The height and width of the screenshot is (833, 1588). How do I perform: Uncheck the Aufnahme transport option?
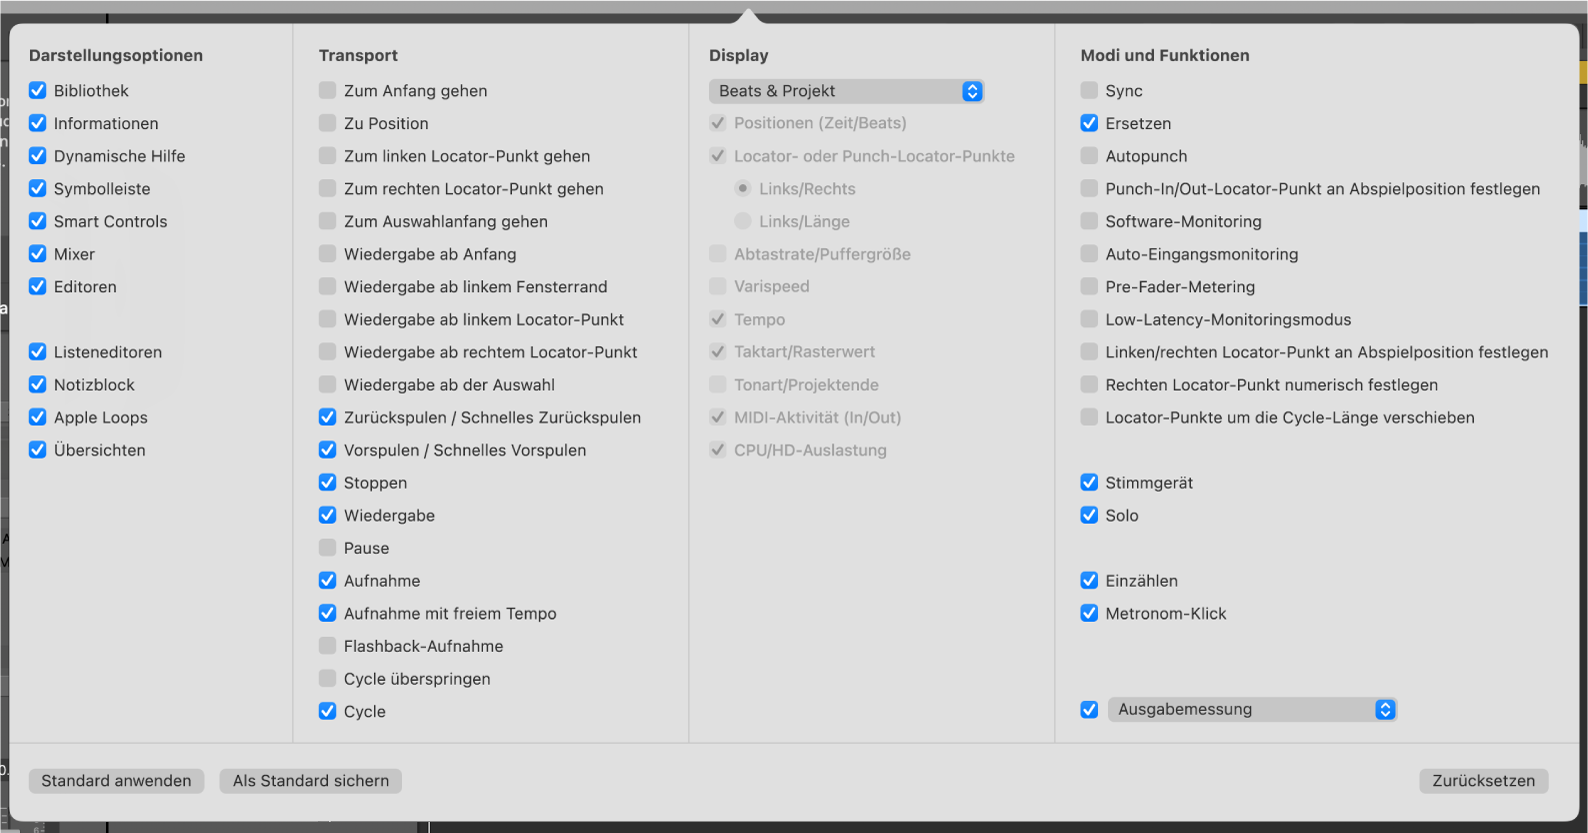coord(327,581)
